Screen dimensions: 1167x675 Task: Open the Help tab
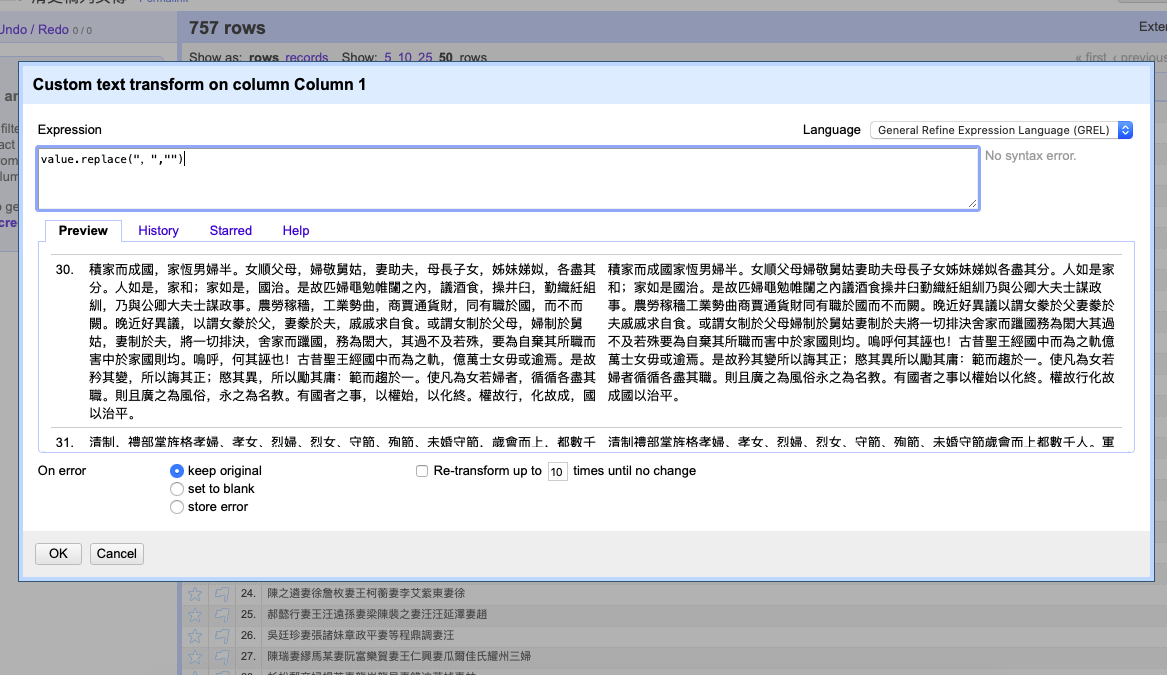(x=296, y=231)
